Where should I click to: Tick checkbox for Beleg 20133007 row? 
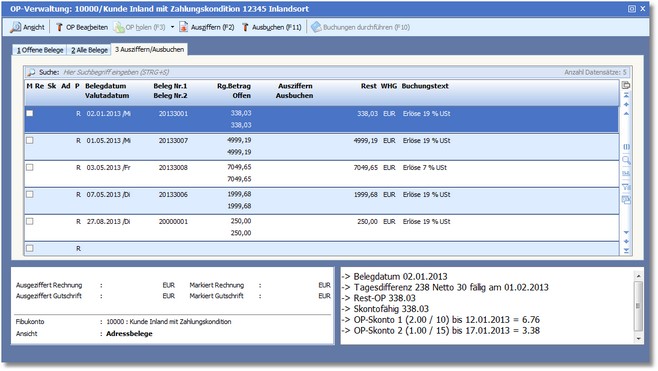tap(30, 141)
